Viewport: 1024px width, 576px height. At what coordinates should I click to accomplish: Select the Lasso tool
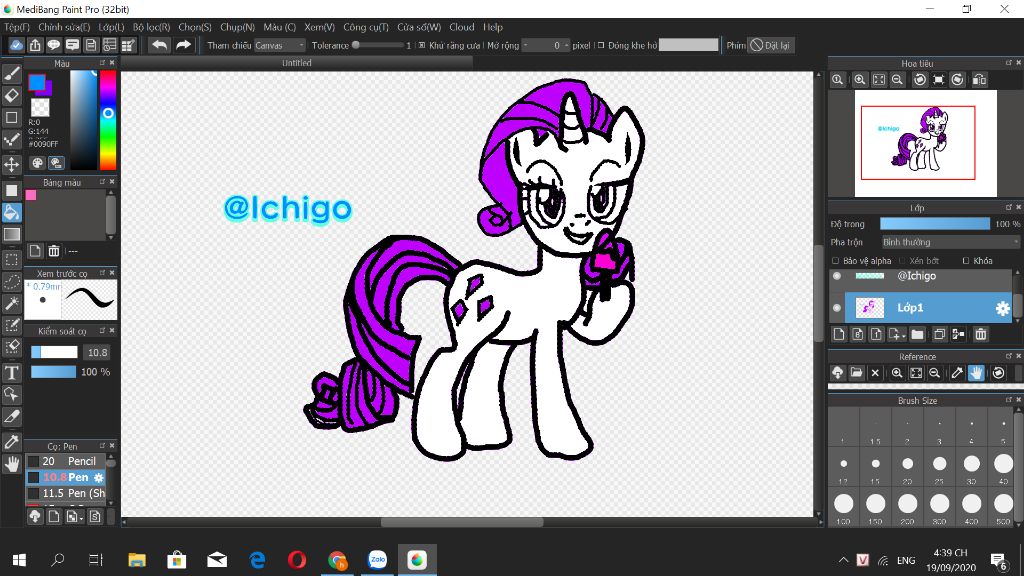pos(12,281)
